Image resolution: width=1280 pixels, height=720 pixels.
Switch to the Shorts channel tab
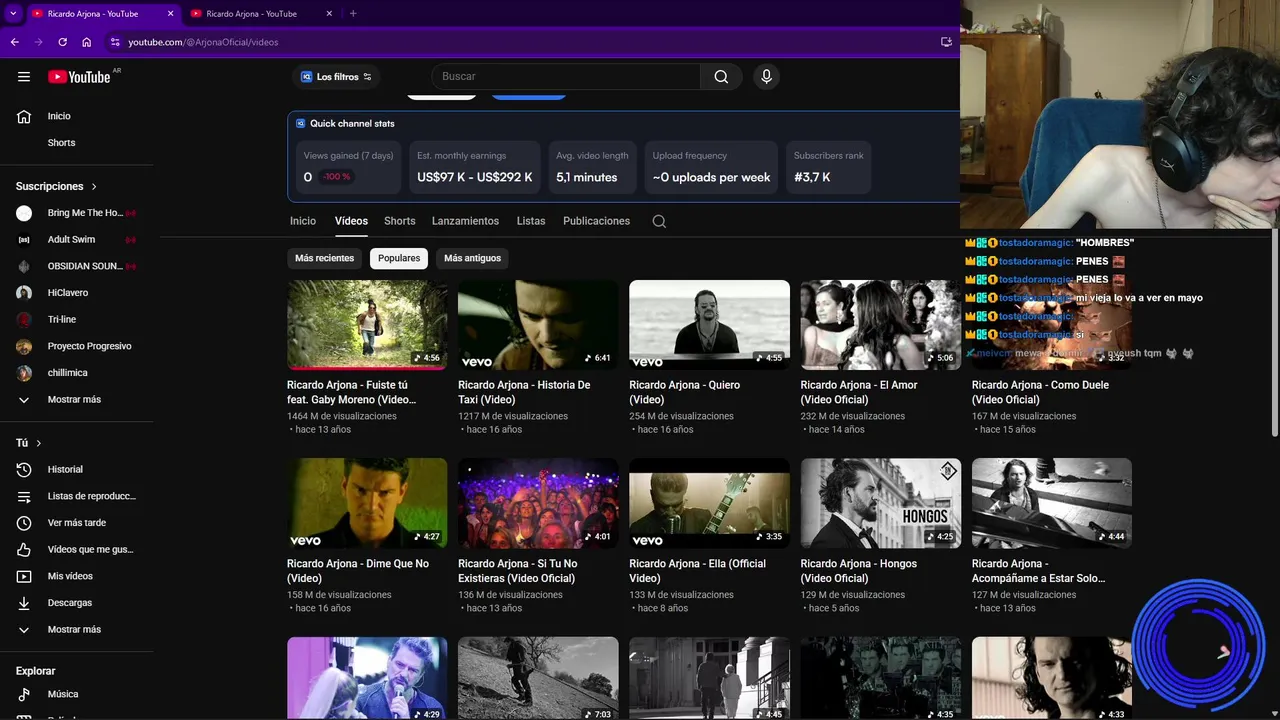pyautogui.click(x=399, y=221)
